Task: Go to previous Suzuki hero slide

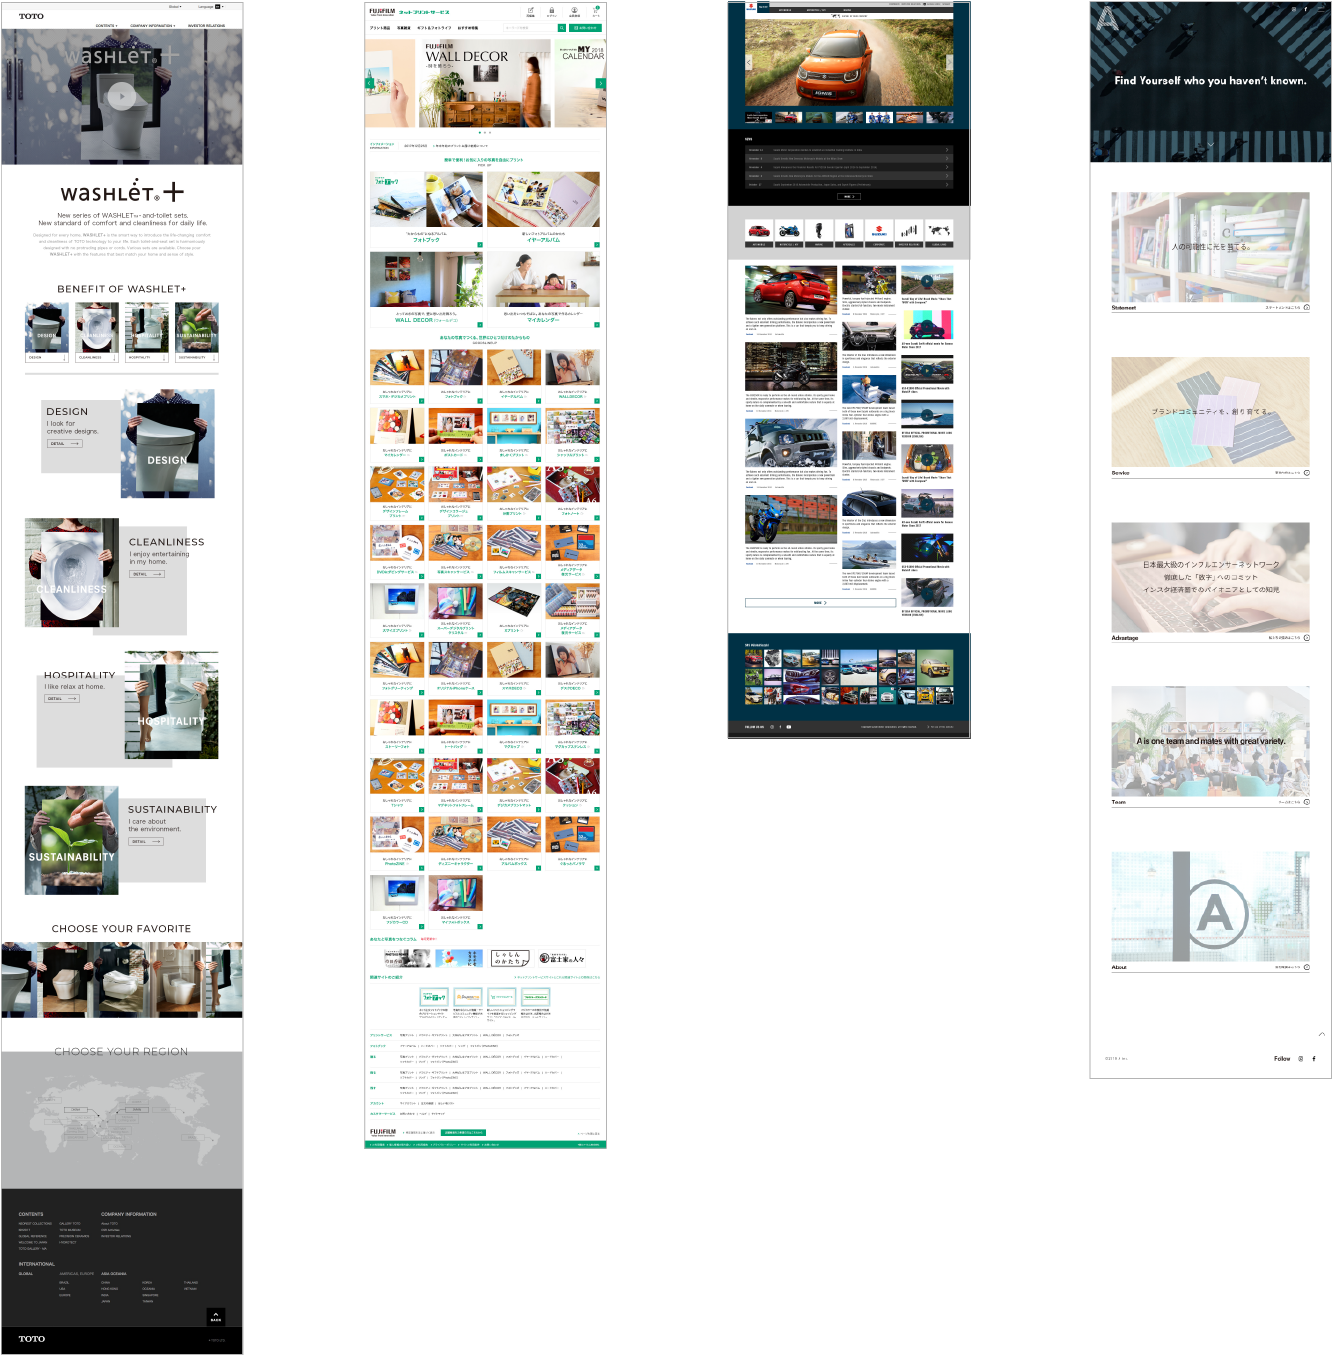Action: [750, 62]
